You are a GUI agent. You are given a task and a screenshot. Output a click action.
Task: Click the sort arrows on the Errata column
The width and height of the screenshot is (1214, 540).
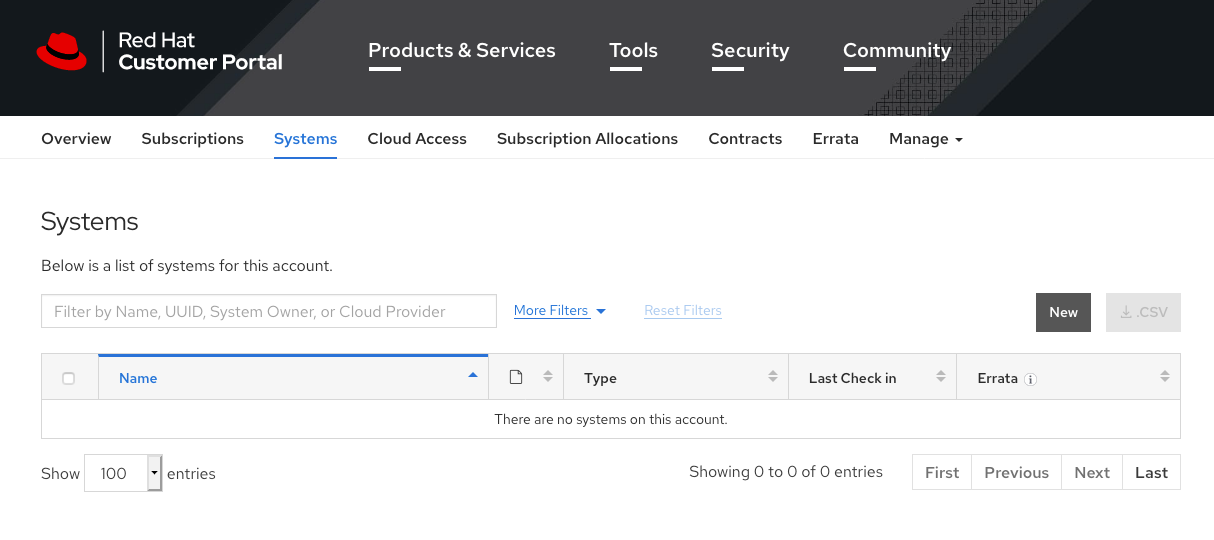(1164, 377)
